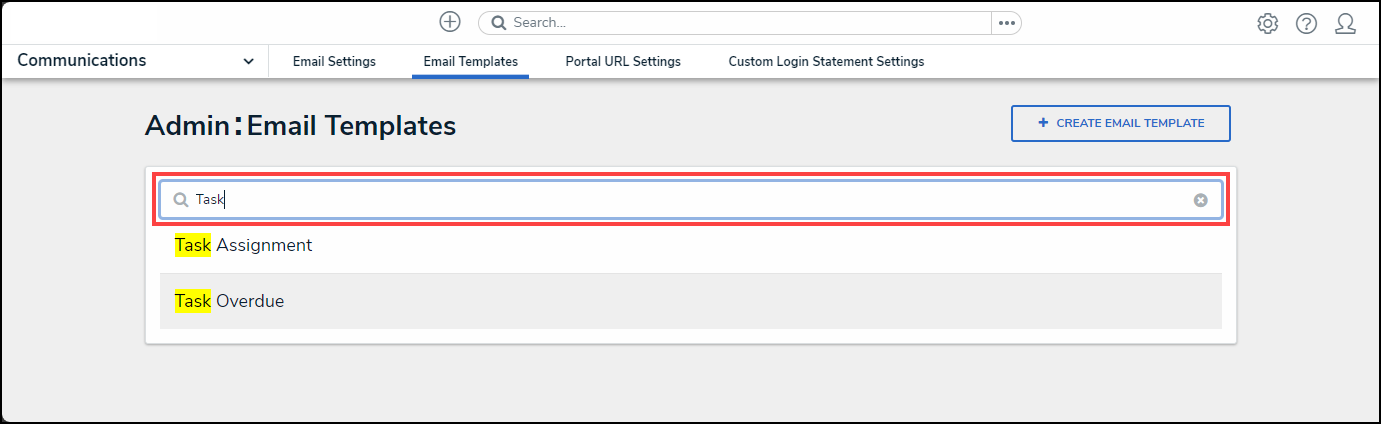Open the Task Assignment template
This screenshot has height=424, width=1381.
(x=244, y=245)
